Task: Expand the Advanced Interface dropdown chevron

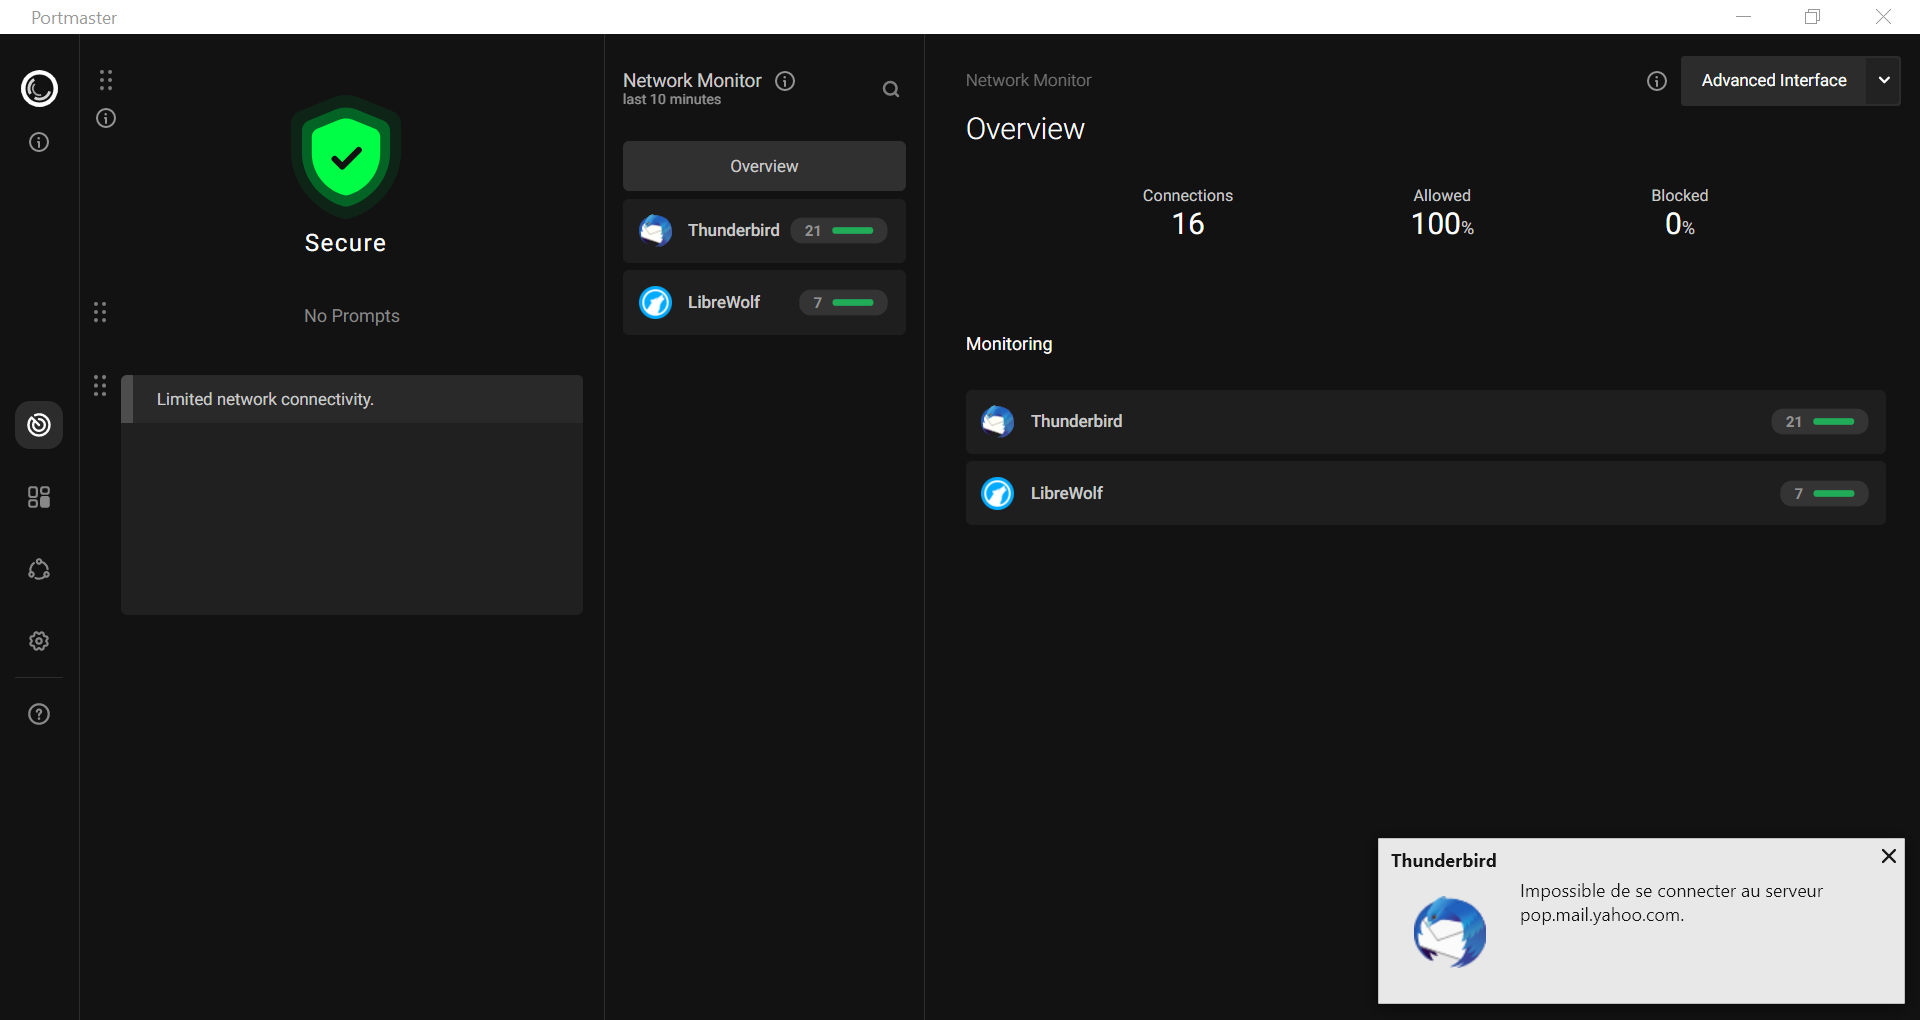Action: (x=1885, y=81)
